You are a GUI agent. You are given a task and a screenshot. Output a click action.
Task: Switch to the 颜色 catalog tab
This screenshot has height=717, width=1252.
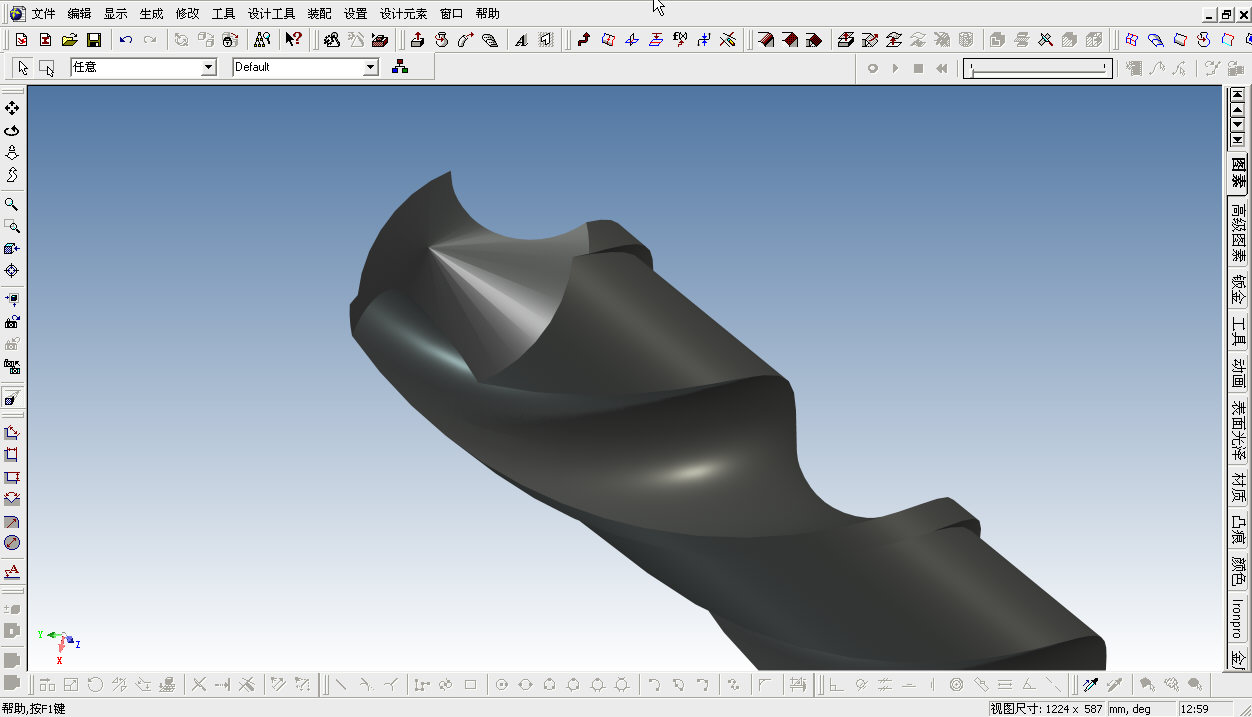(x=1238, y=572)
